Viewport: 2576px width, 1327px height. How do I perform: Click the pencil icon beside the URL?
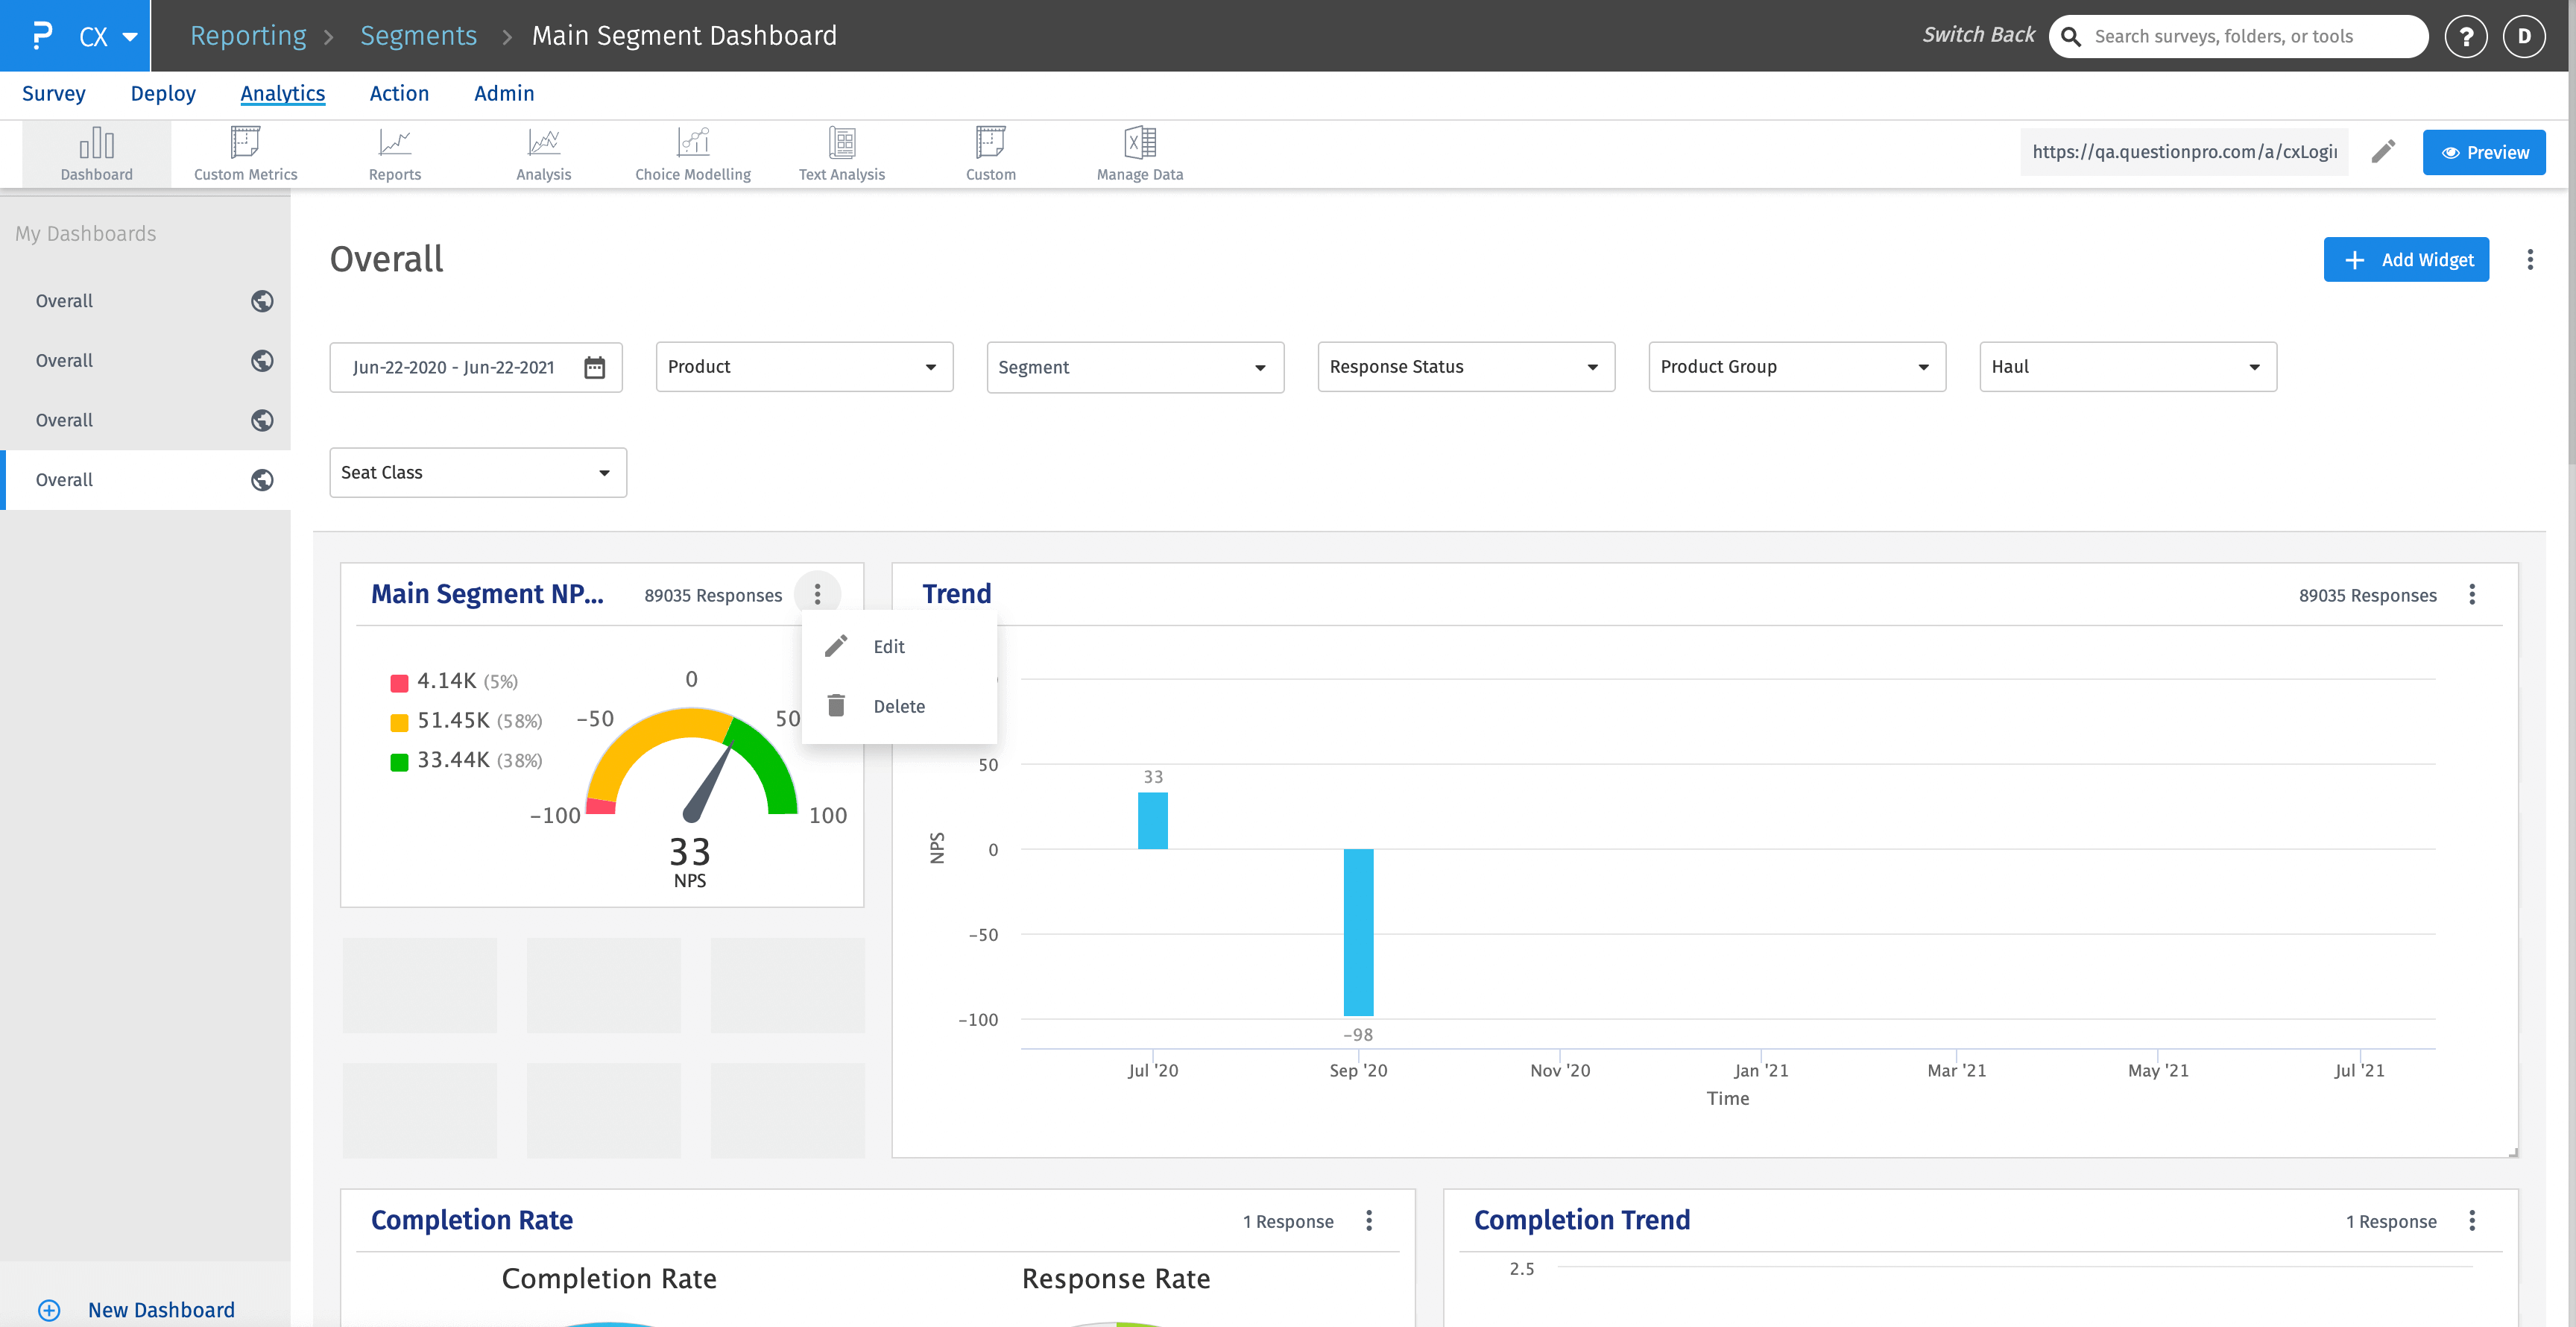tap(2383, 152)
